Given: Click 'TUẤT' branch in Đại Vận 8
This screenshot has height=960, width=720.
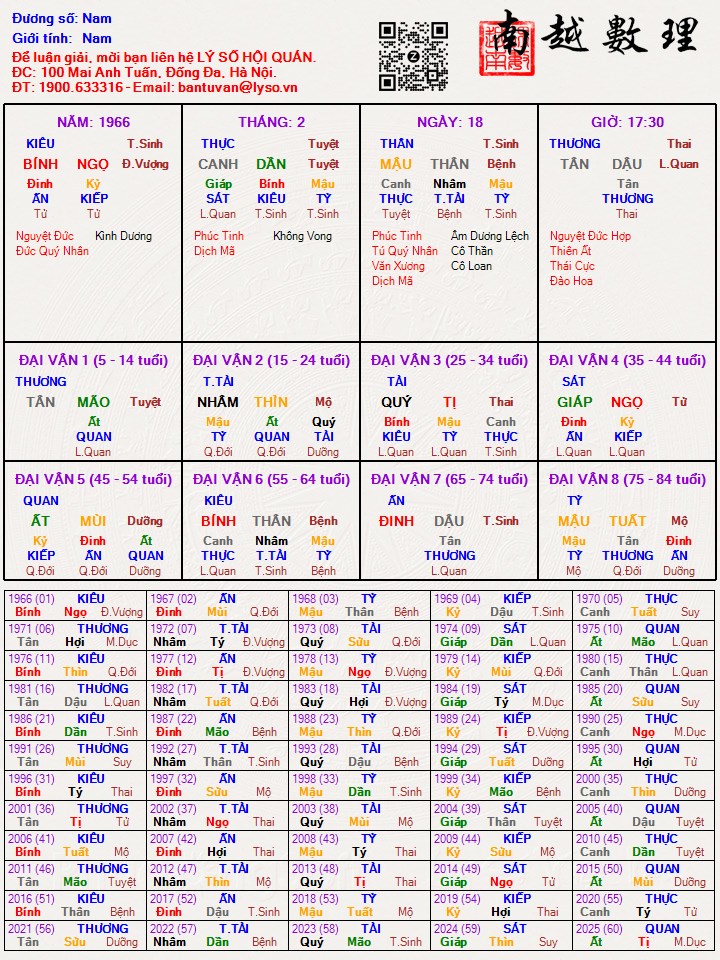Looking at the screenshot, I should 628,521.
